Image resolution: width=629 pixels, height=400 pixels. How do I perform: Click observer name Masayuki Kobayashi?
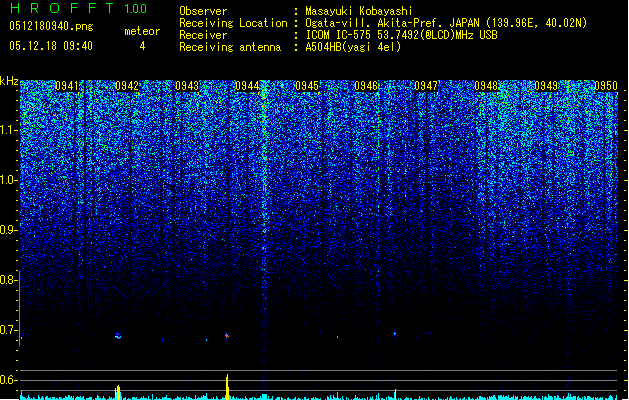click(x=359, y=11)
